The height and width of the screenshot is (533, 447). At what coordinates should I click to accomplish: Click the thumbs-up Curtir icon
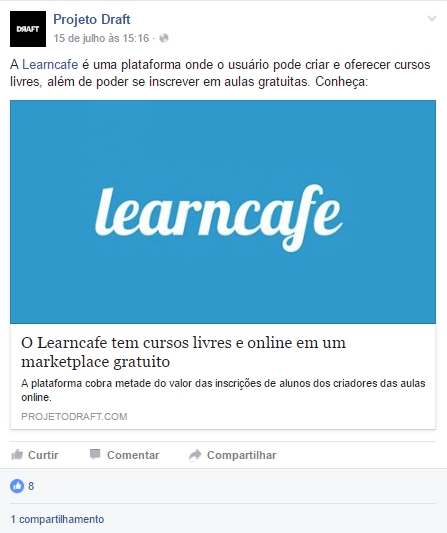pos(17,455)
